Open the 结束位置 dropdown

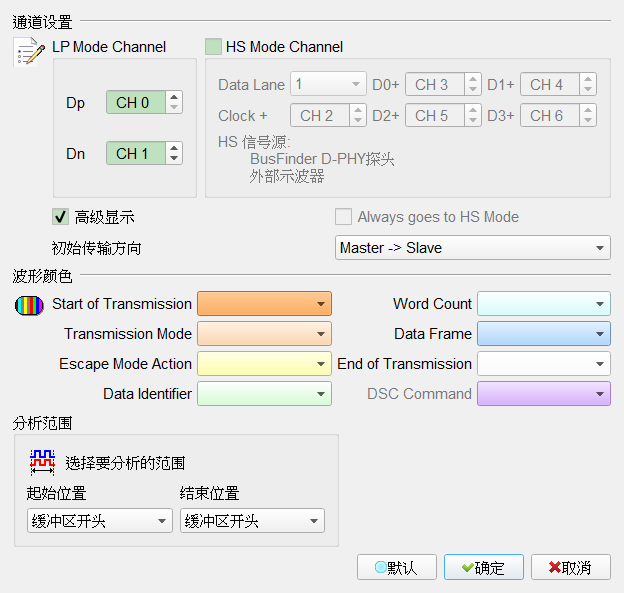pos(252,521)
